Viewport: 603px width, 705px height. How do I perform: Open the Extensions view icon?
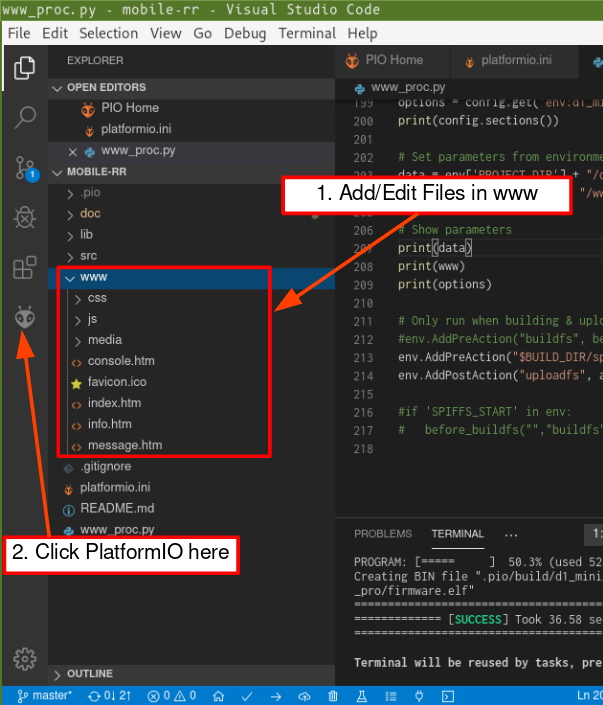click(25, 268)
